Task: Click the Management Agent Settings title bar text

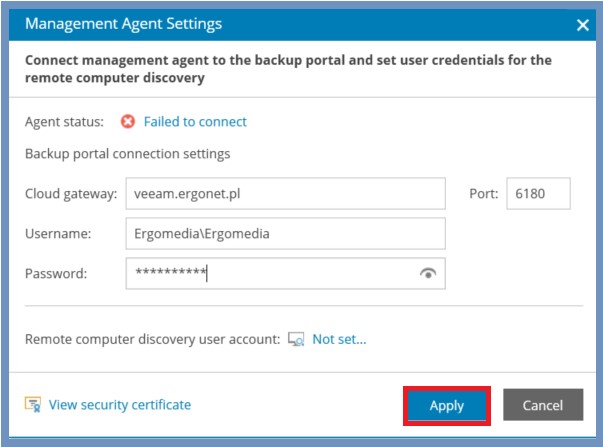Action: point(123,24)
